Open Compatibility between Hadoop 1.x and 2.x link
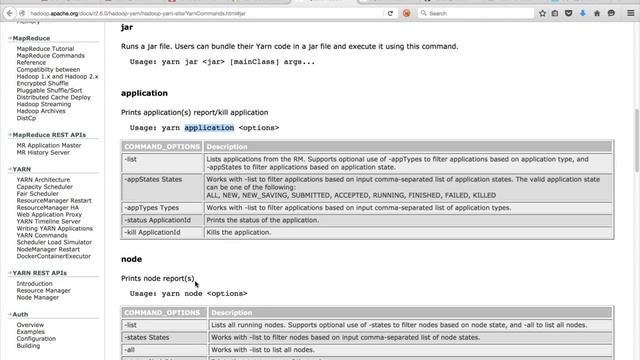The width and height of the screenshot is (640, 360). pos(57,73)
